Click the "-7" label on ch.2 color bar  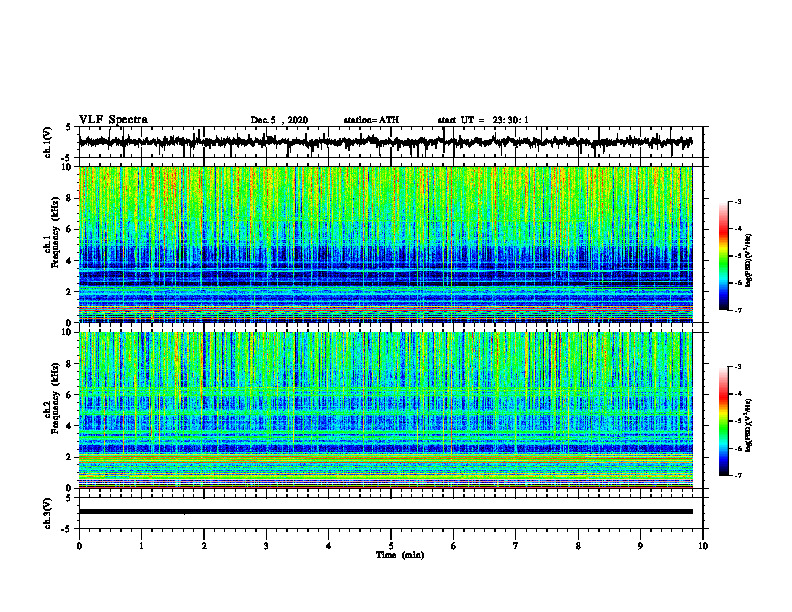coord(738,475)
